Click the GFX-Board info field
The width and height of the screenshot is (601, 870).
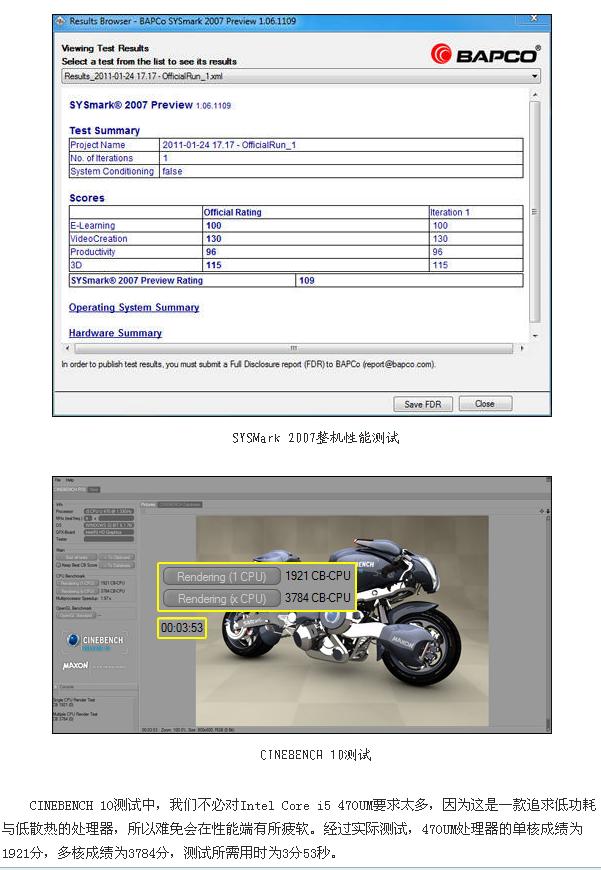(109, 532)
